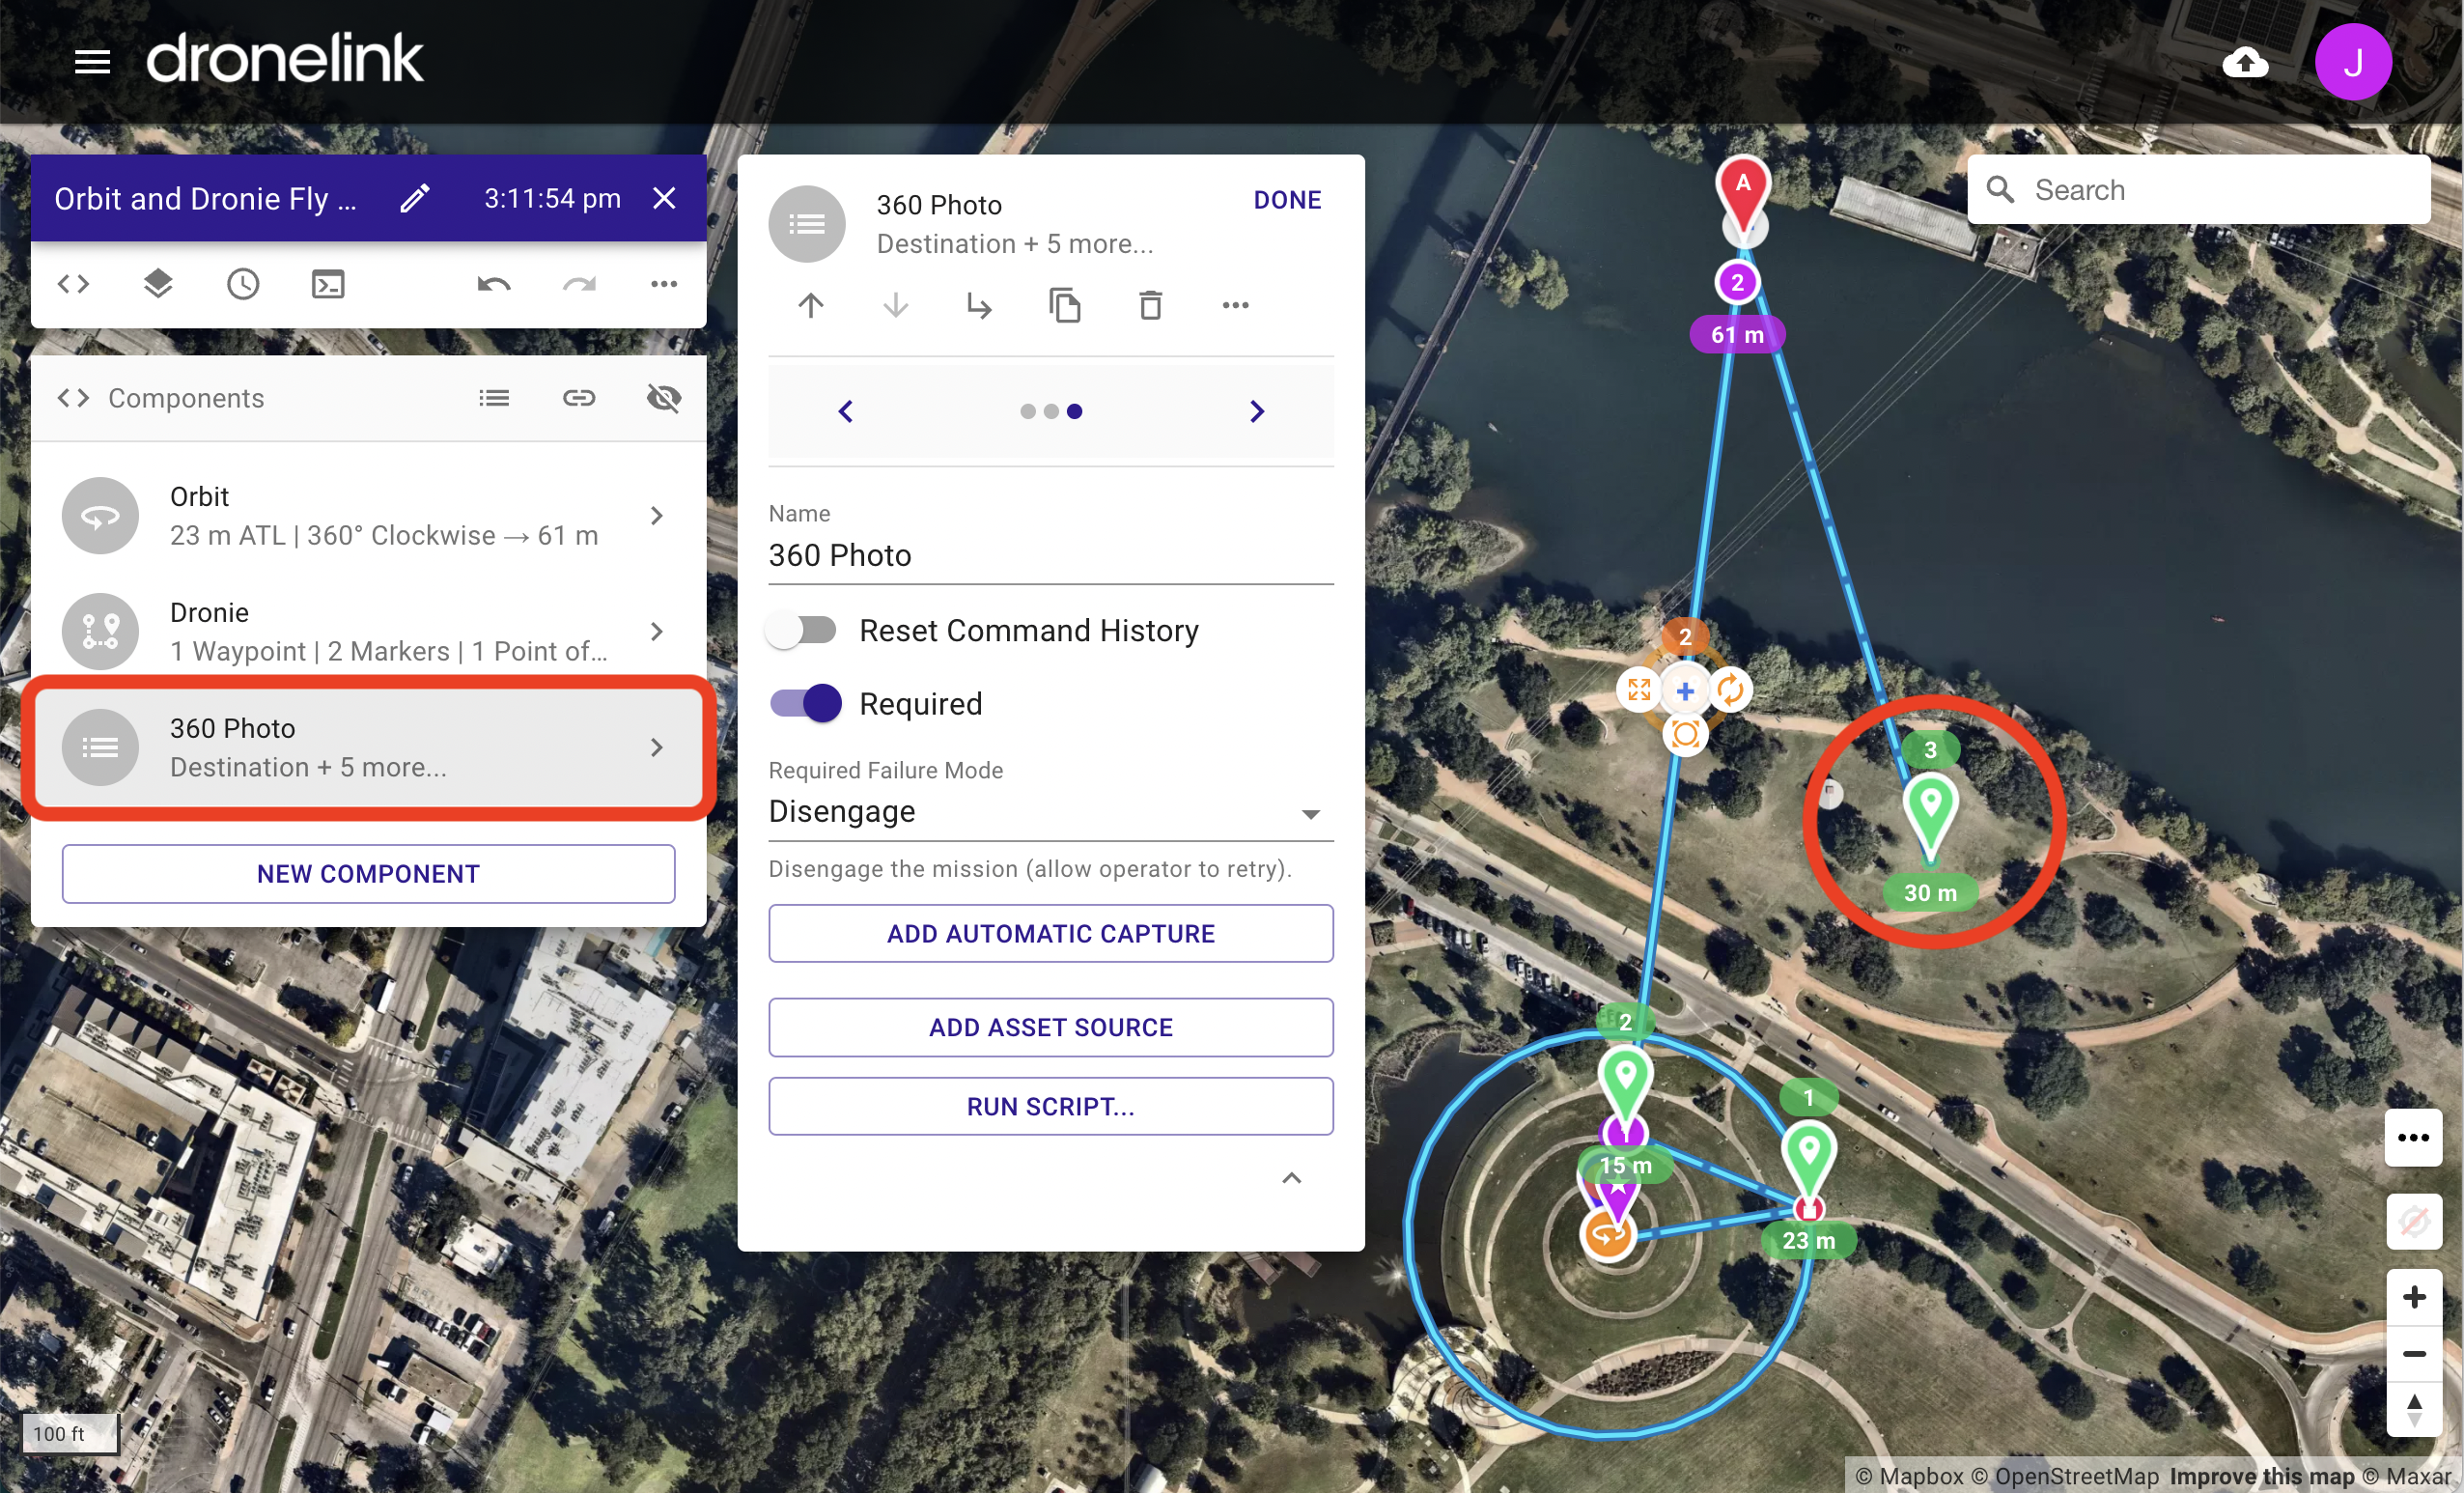Undo the last change
The image size is (2464, 1493).
pyautogui.click(x=493, y=285)
